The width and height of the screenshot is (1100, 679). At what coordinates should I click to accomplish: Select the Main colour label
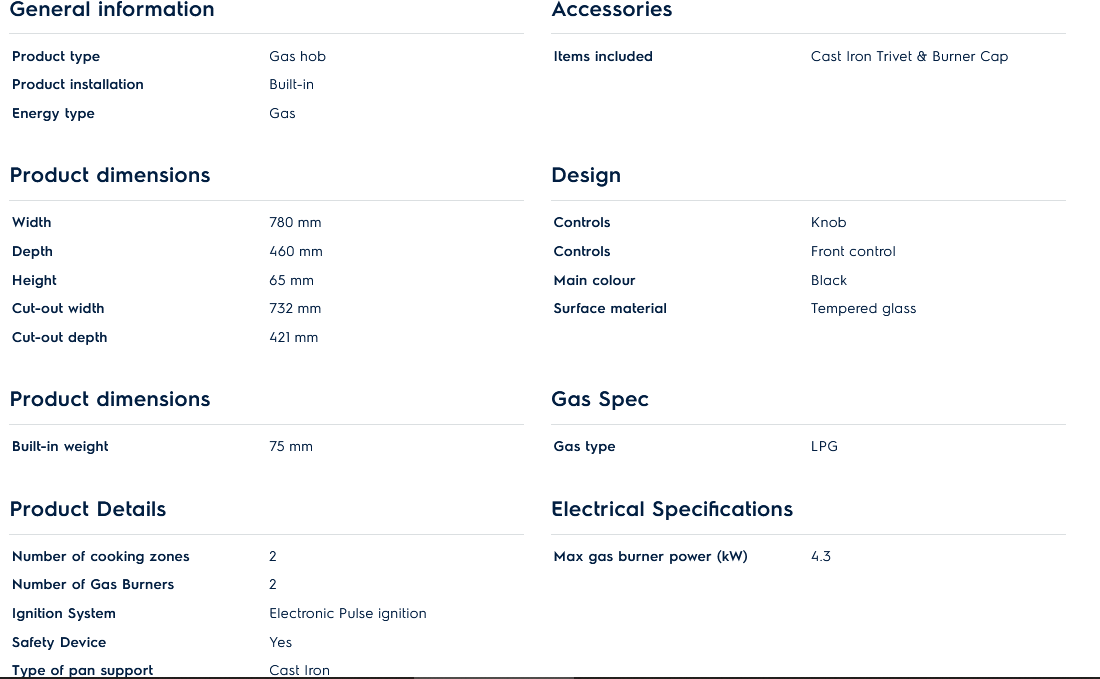pos(594,280)
